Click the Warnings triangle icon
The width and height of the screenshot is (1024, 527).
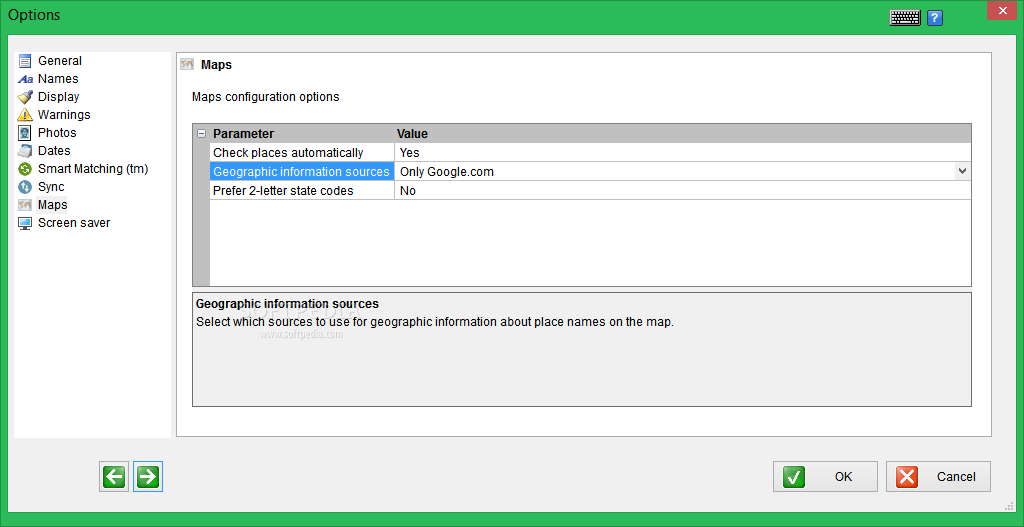point(25,115)
